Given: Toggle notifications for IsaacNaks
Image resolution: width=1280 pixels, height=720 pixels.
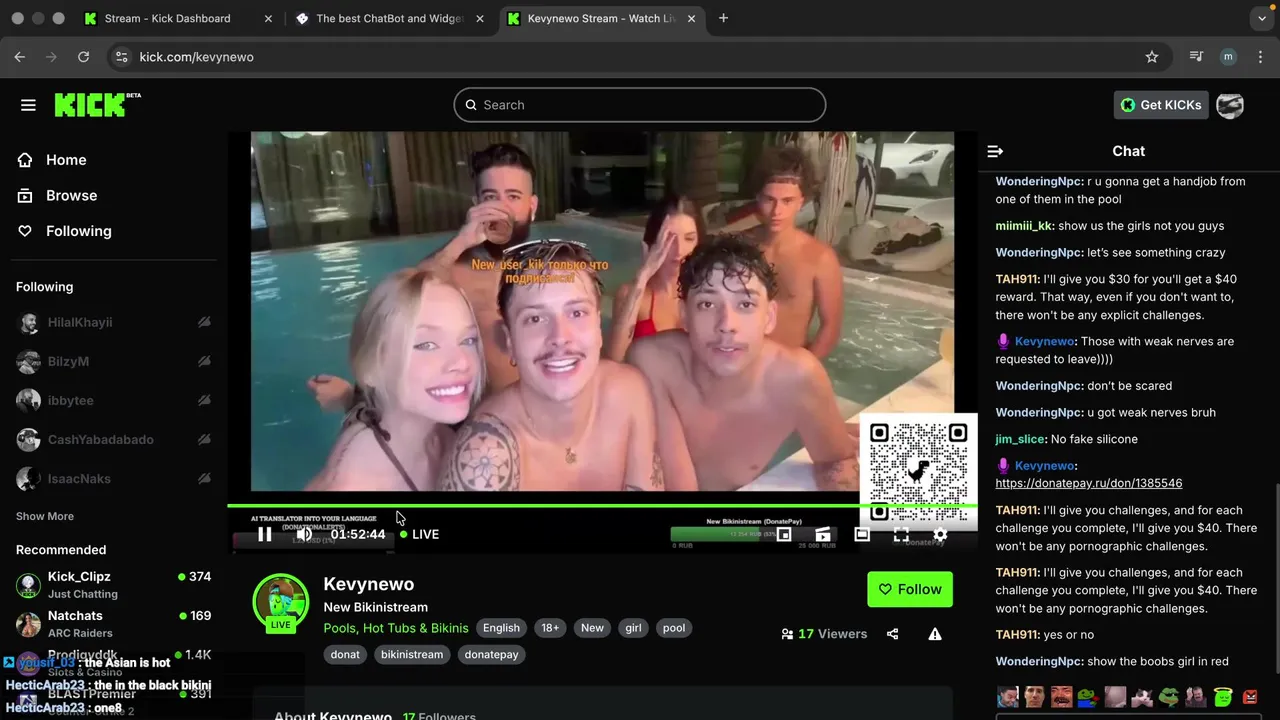Looking at the screenshot, I should (x=204, y=478).
